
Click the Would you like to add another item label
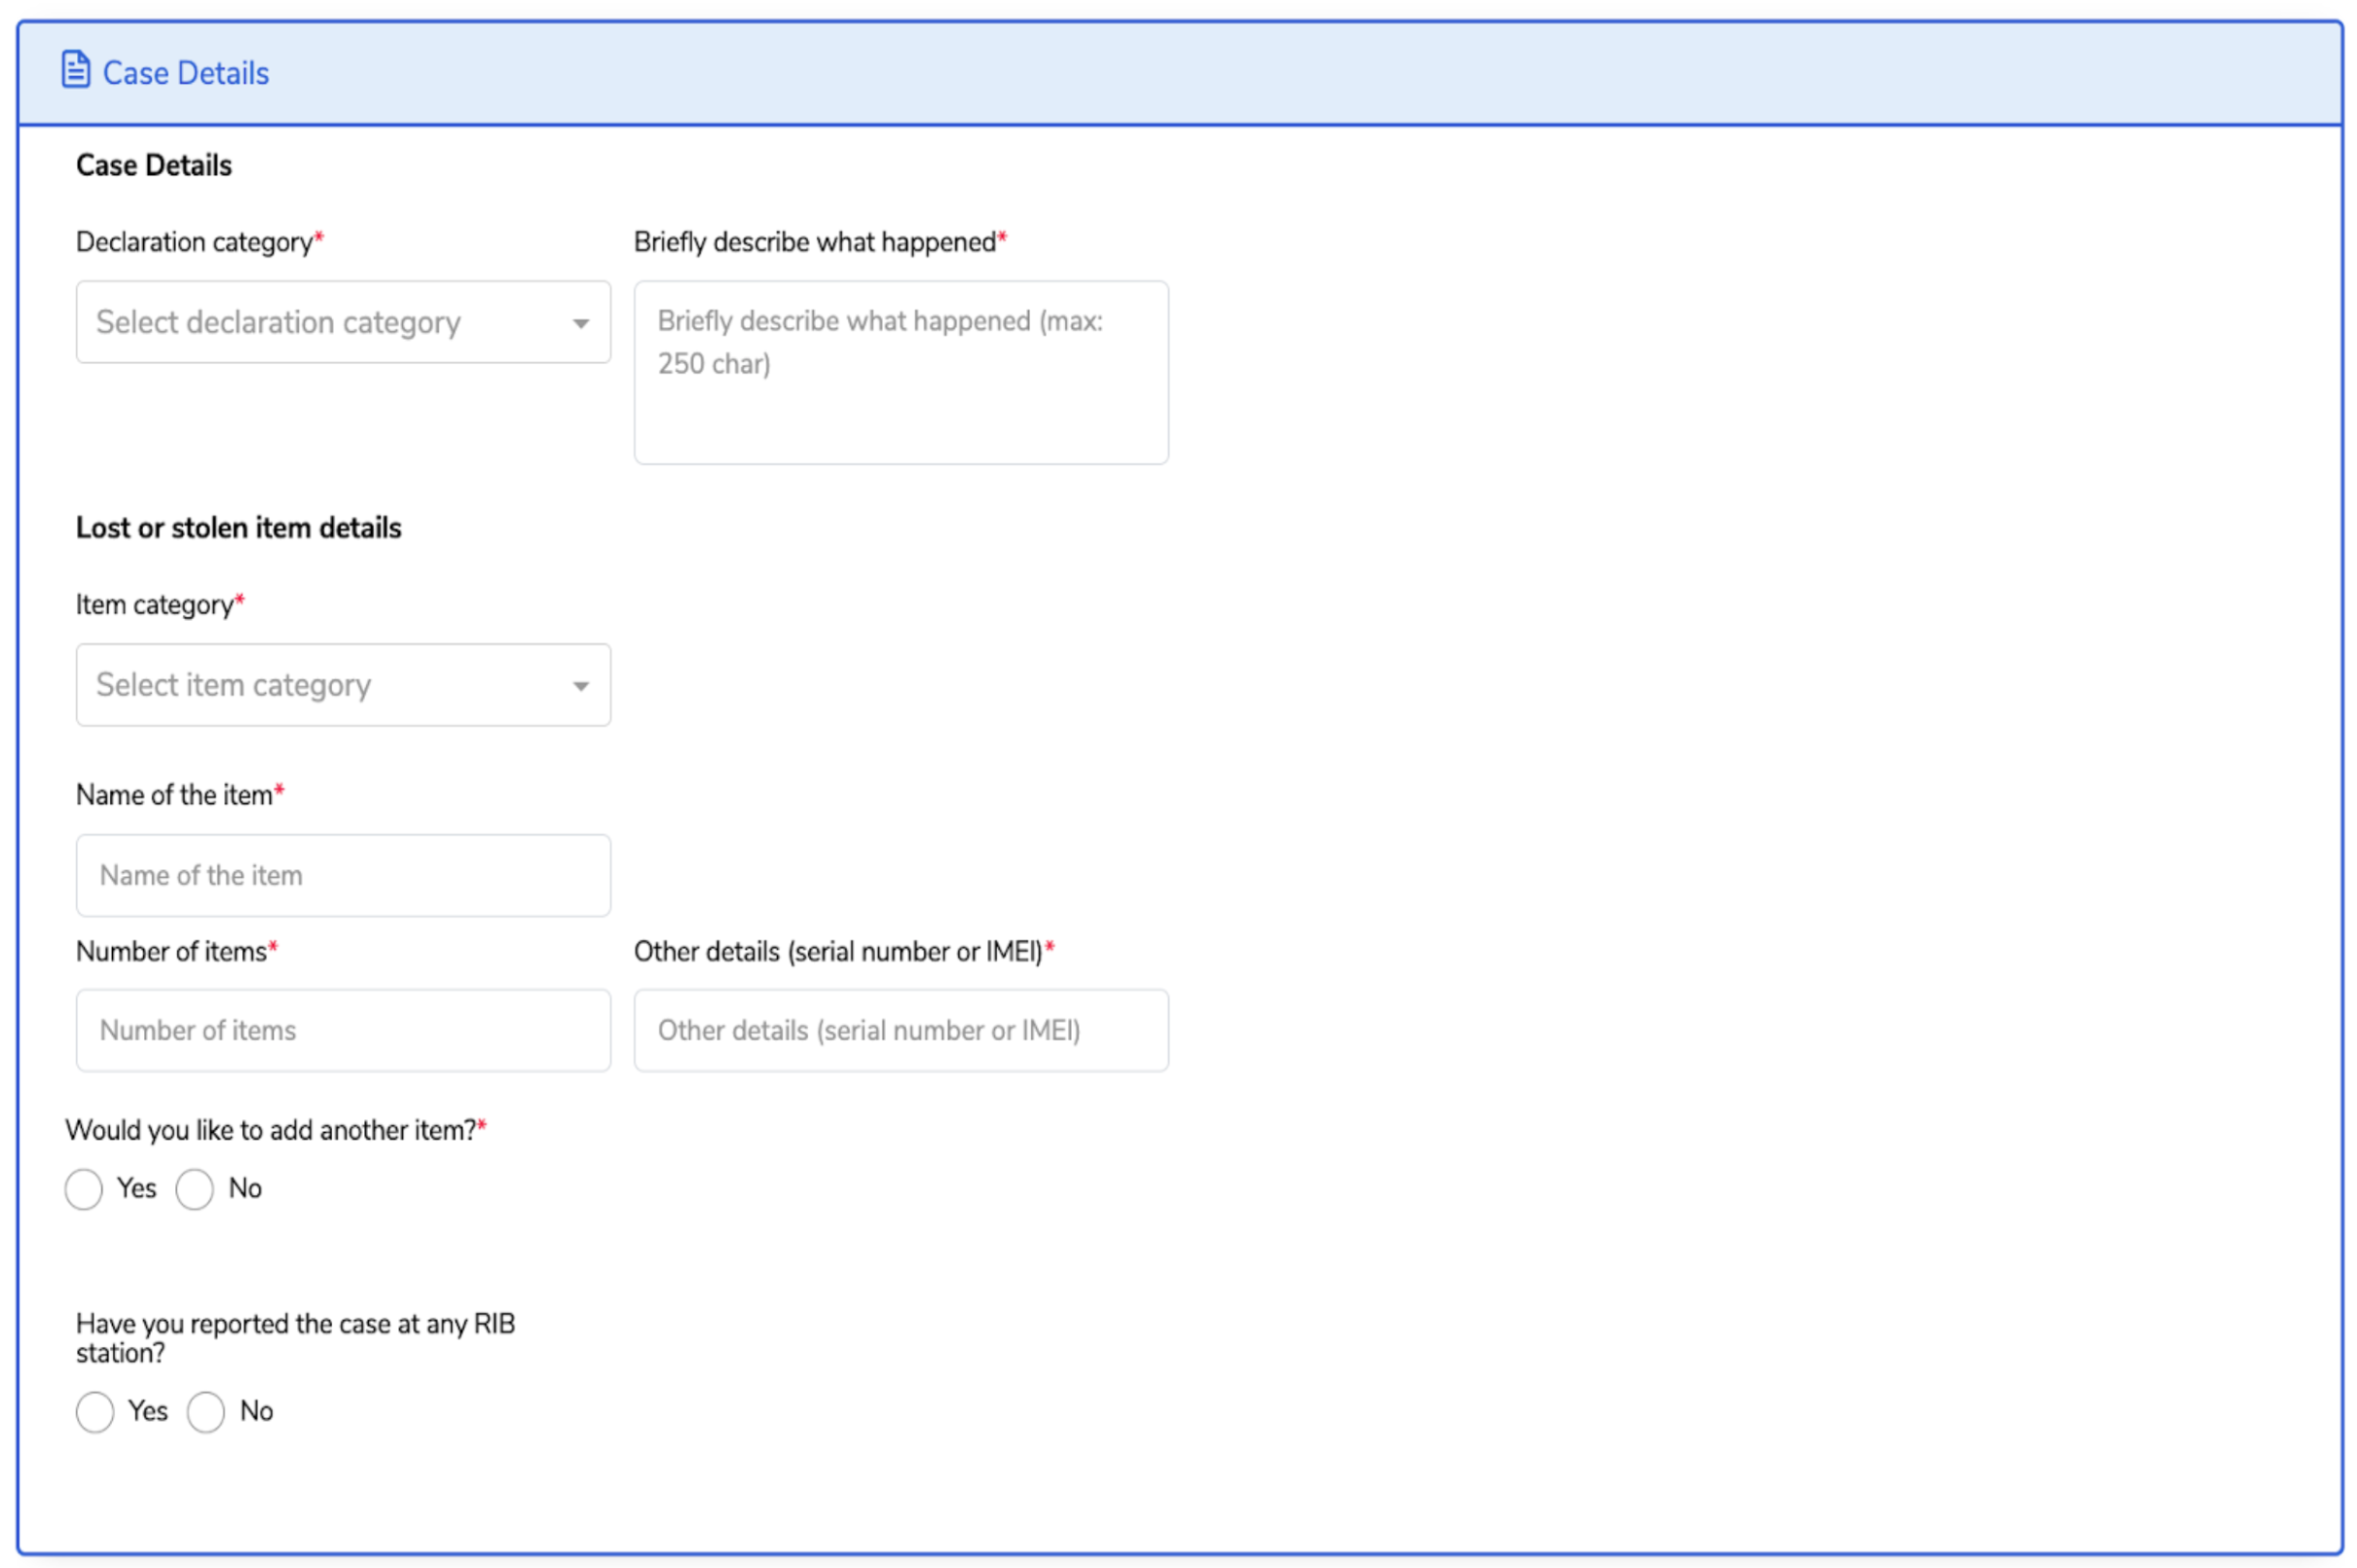point(270,1130)
